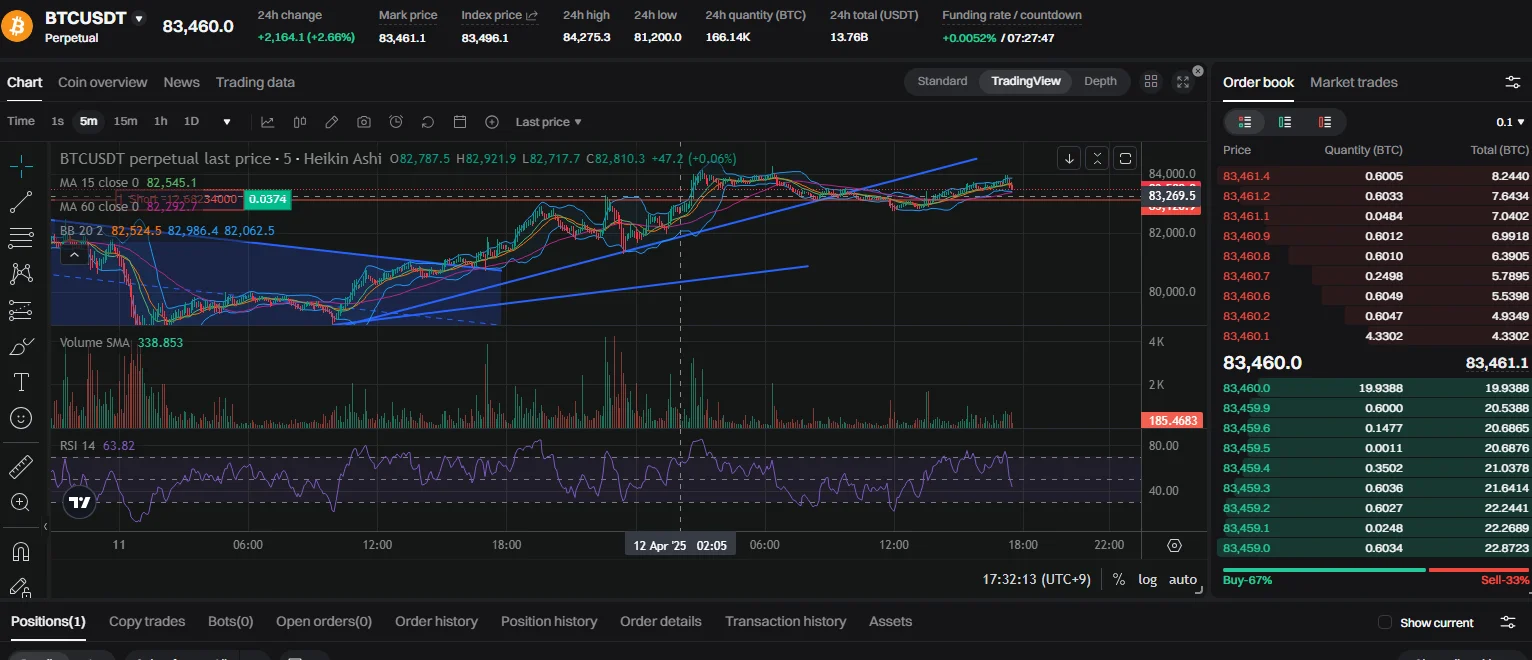Select the Standard chart mode

(942, 81)
